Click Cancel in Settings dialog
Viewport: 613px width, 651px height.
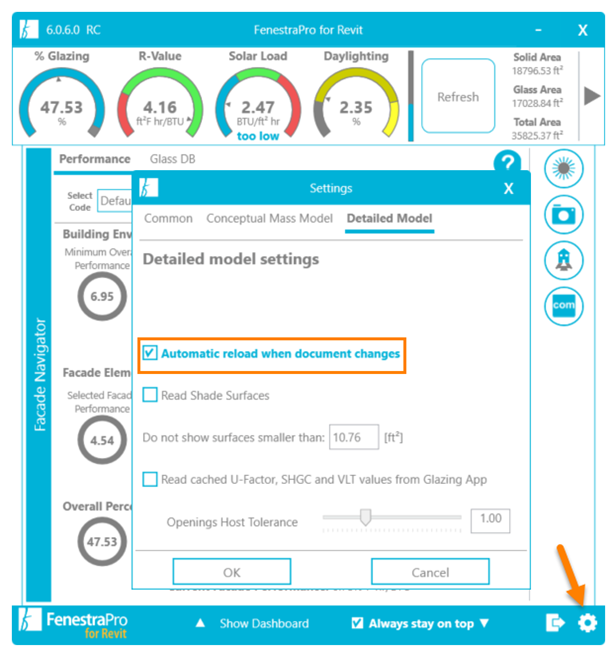(430, 572)
